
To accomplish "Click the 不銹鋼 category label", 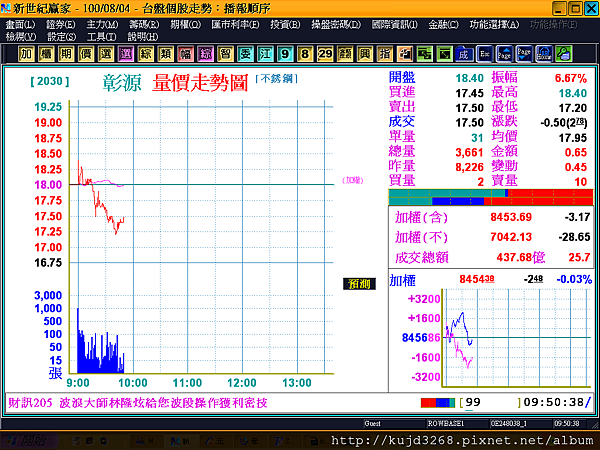I will [277, 79].
